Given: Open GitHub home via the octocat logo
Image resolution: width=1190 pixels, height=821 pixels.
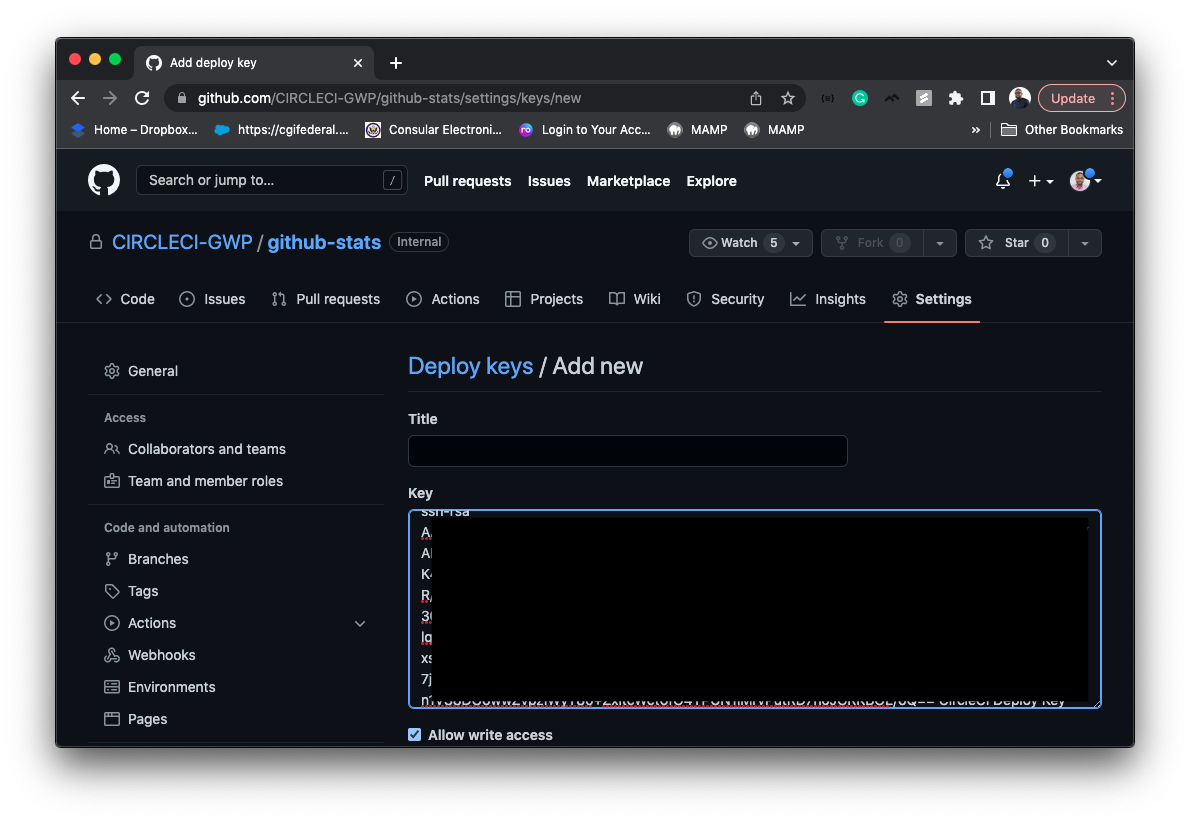Looking at the screenshot, I should pos(104,180).
